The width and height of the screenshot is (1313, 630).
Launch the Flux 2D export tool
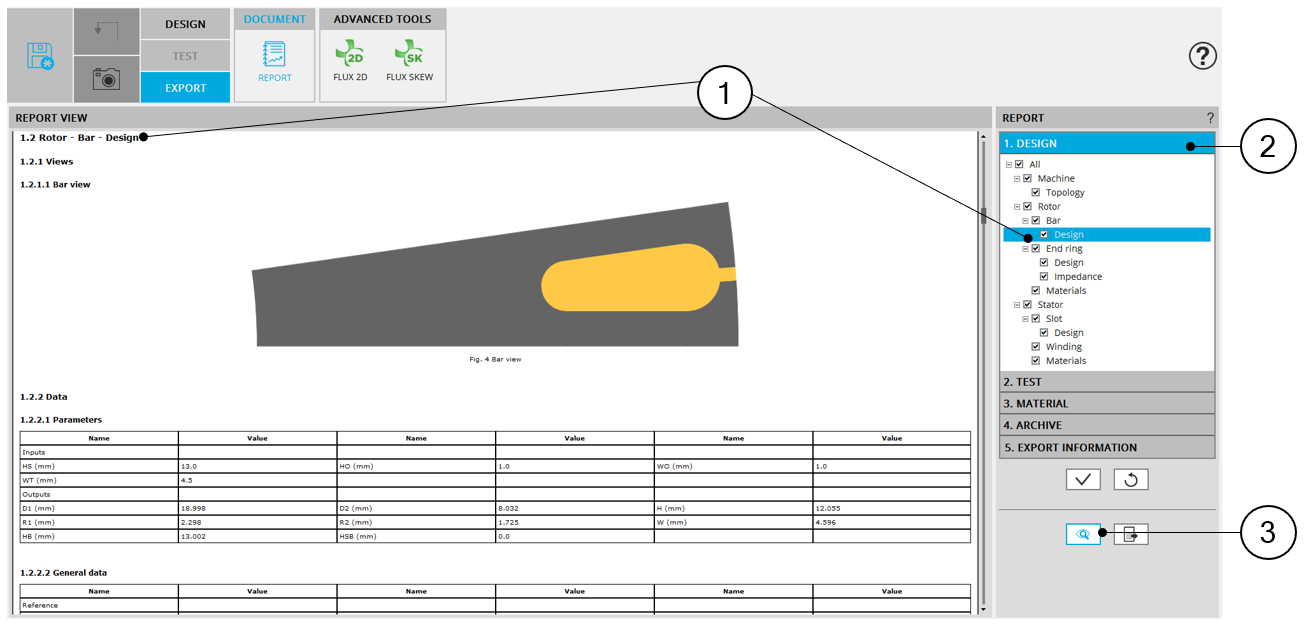coord(349,60)
